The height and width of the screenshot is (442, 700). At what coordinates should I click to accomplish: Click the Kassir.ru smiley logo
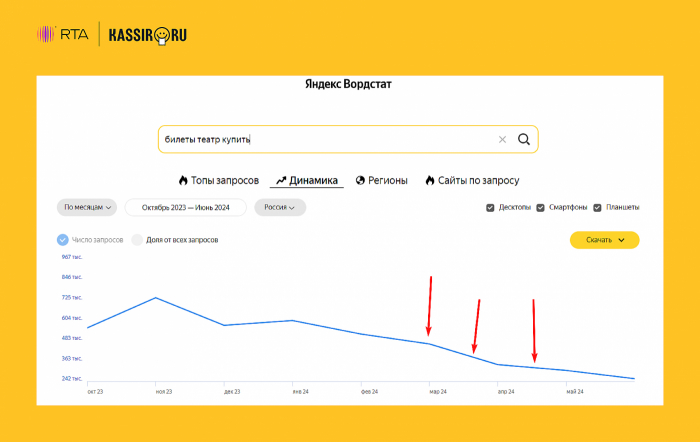tap(162, 35)
